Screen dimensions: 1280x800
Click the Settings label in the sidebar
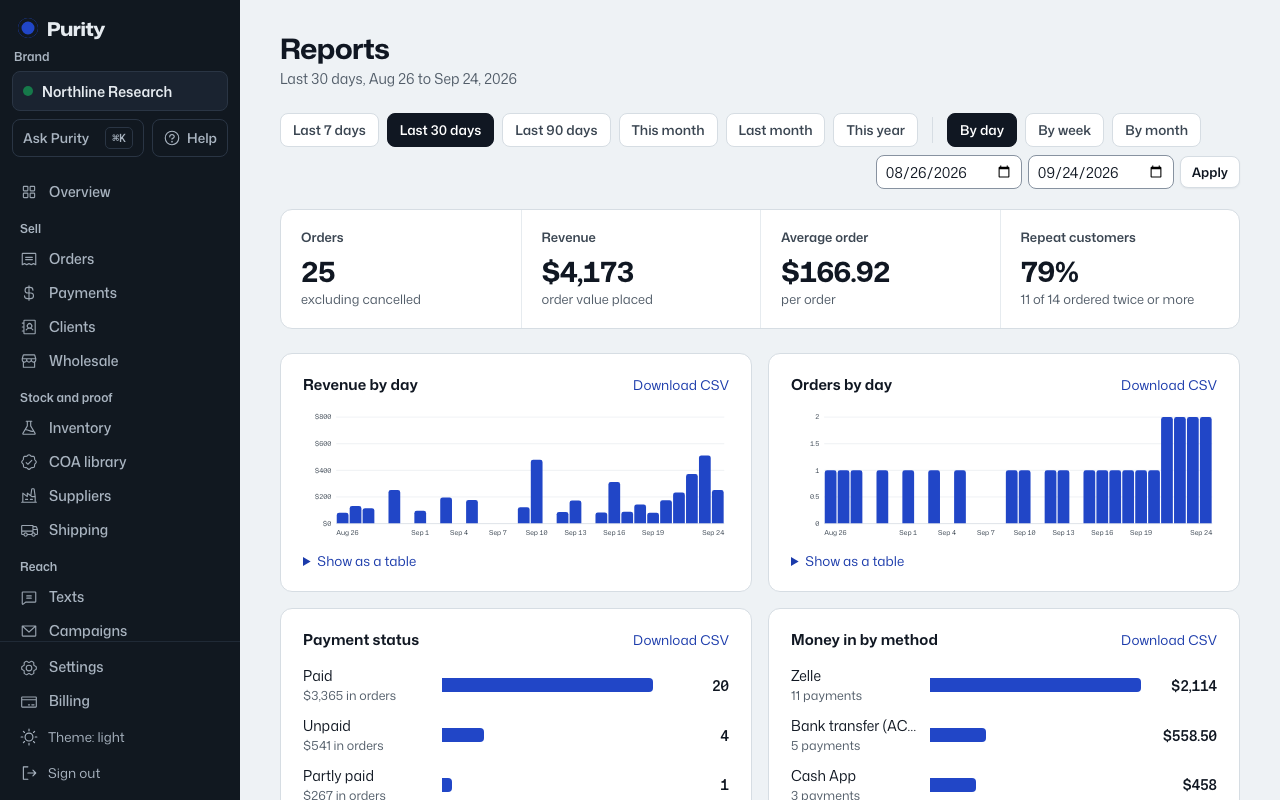[76, 667]
